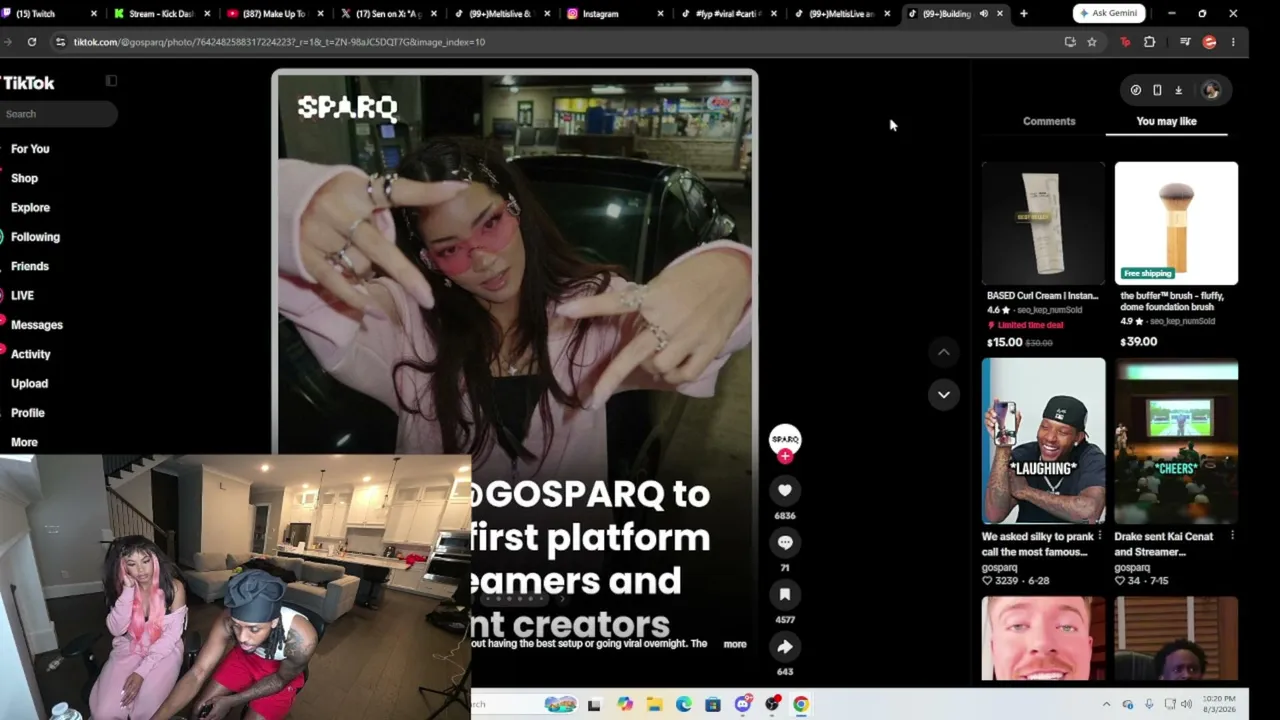The height and width of the screenshot is (720, 1280).
Task: Switch to the Sen on X browser tab
Action: click(x=386, y=14)
